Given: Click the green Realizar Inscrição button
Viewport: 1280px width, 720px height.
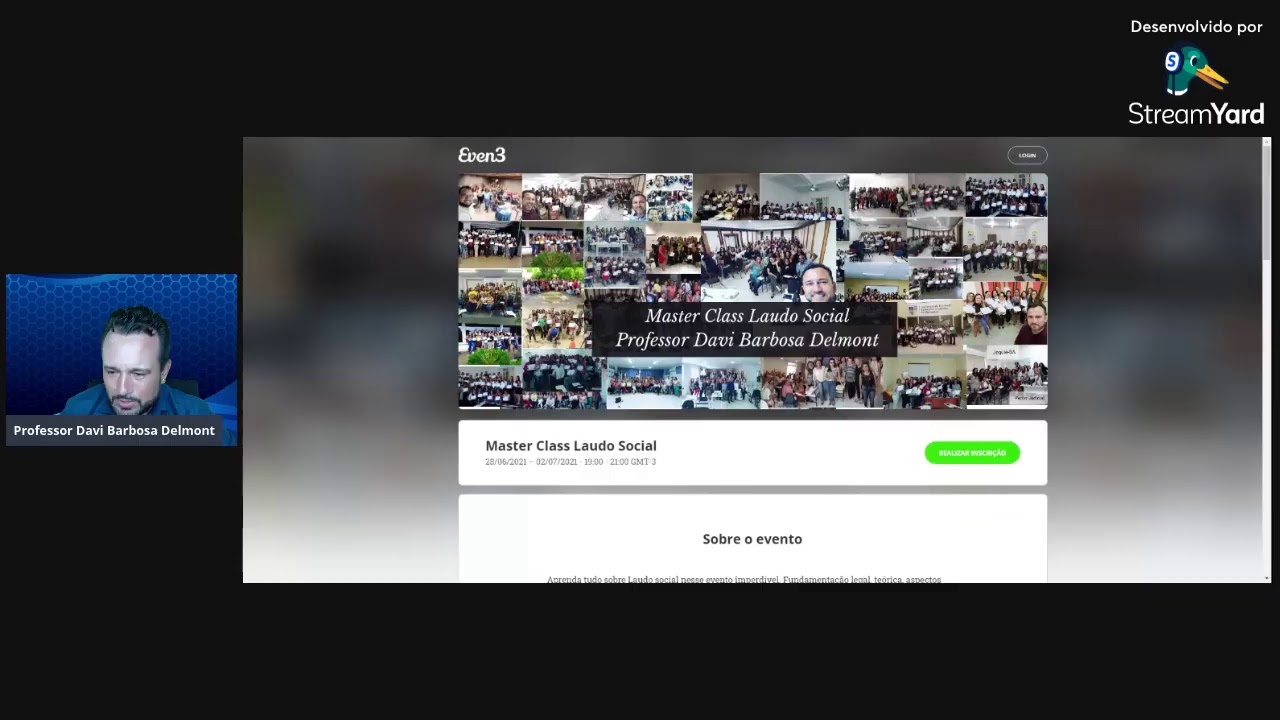Looking at the screenshot, I should (x=972, y=453).
